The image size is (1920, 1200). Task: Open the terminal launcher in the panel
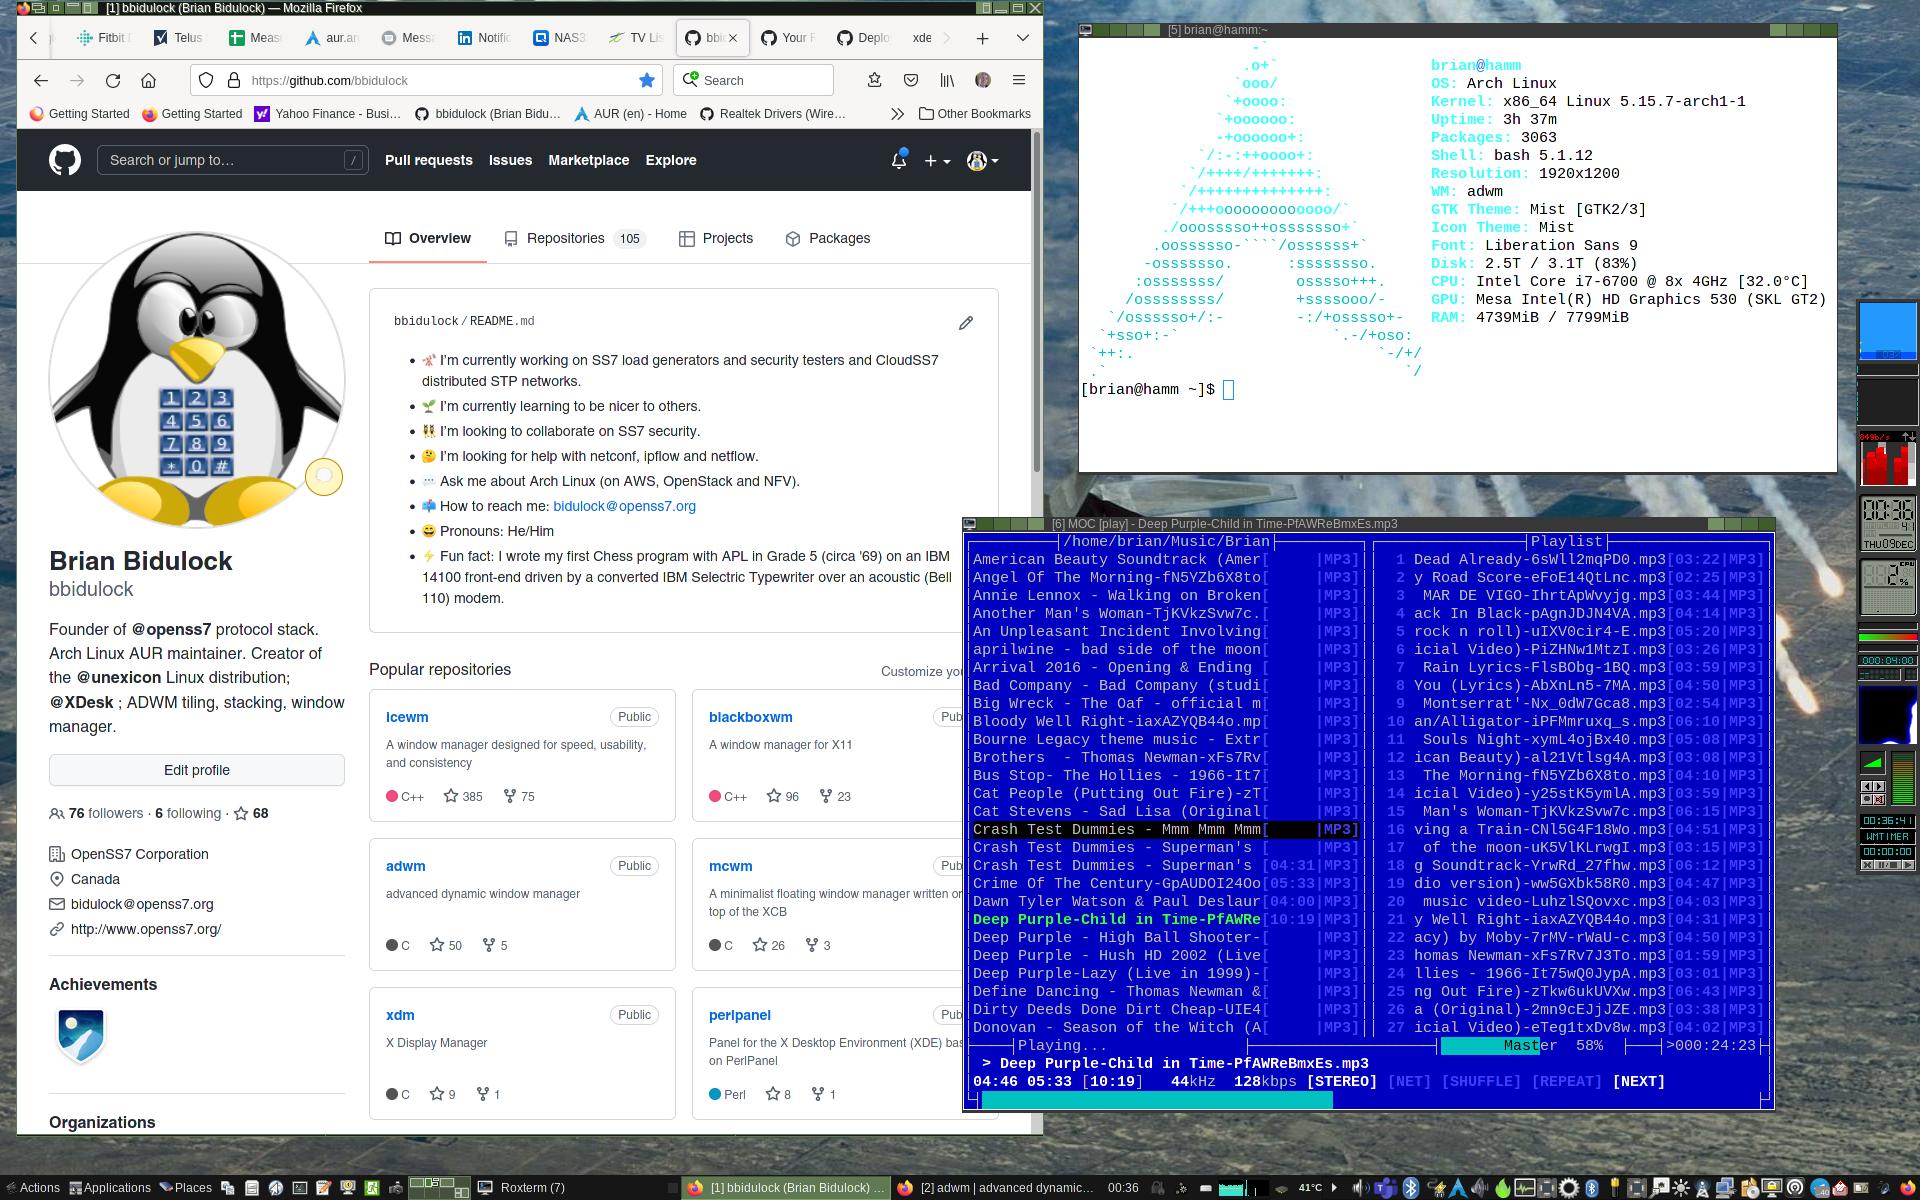[300, 1188]
